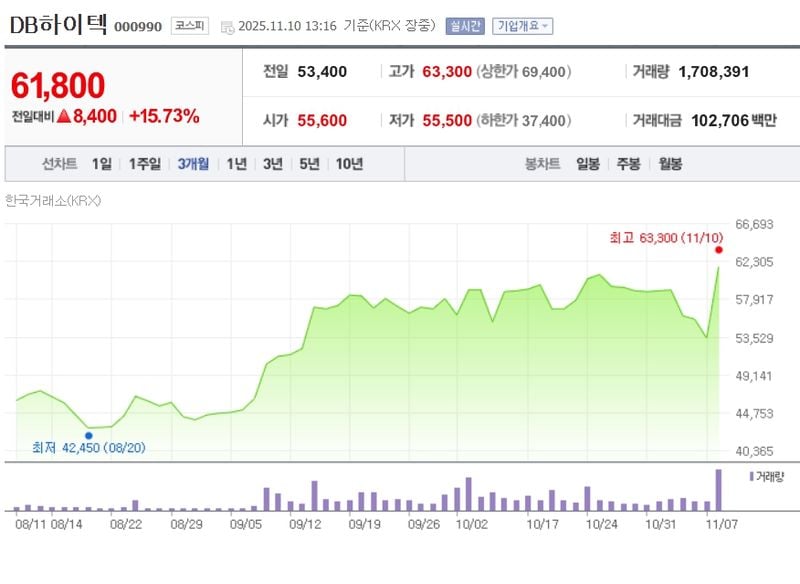Select the 3년 chart range
This screenshot has width=800, height=584.
[x=273, y=164]
